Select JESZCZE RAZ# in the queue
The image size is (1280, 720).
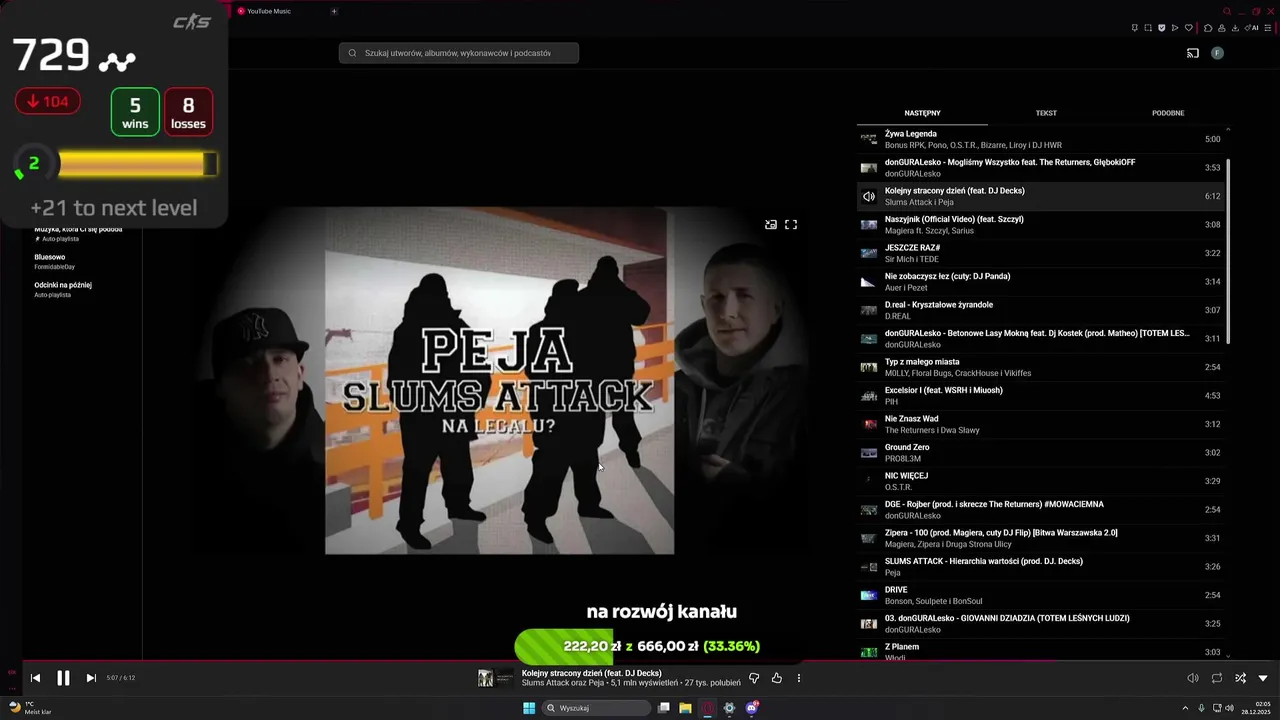[x=1040, y=253]
